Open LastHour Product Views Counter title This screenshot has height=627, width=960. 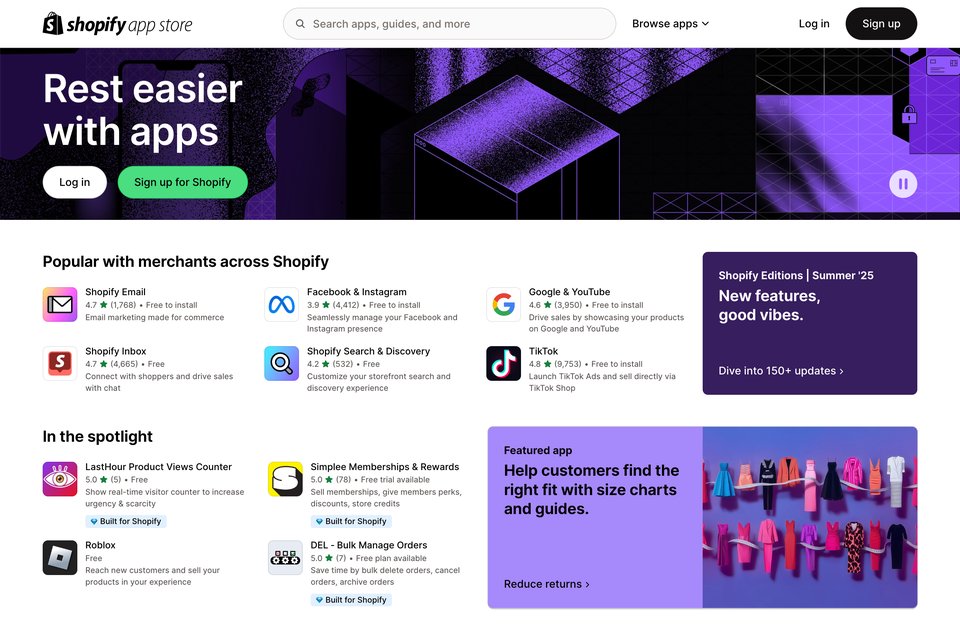159,467
